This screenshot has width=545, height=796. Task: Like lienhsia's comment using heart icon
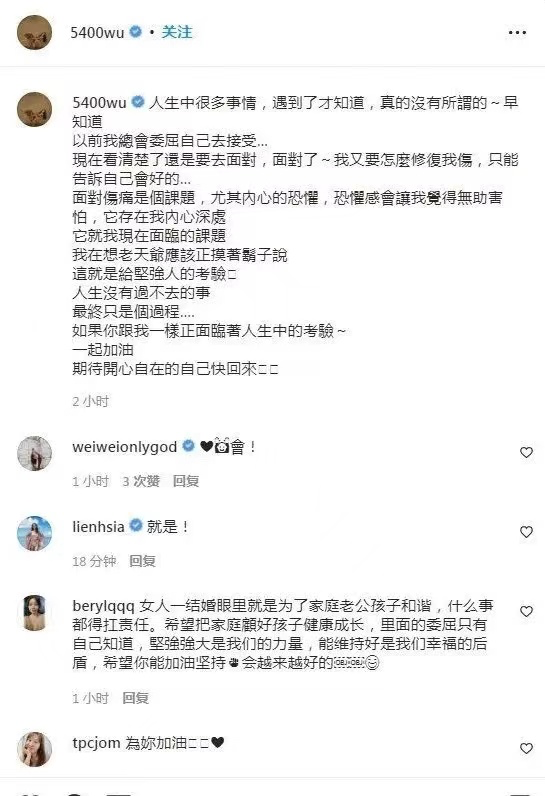[526, 532]
